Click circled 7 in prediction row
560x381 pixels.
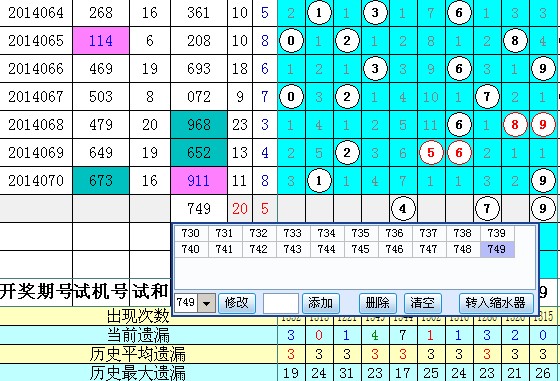(x=487, y=209)
